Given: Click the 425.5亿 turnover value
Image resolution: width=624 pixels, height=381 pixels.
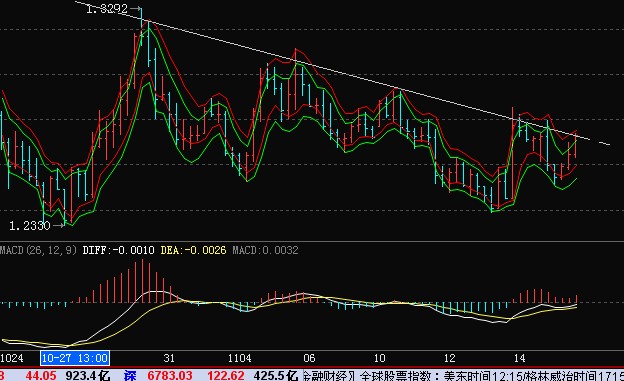Looking at the screenshot, I should point(276,375).
